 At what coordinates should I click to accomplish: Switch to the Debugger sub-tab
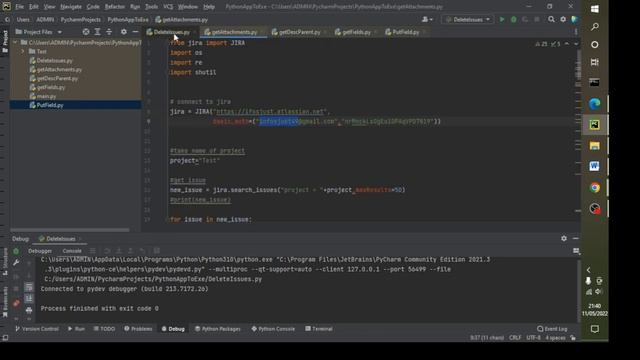coord(40,251)
